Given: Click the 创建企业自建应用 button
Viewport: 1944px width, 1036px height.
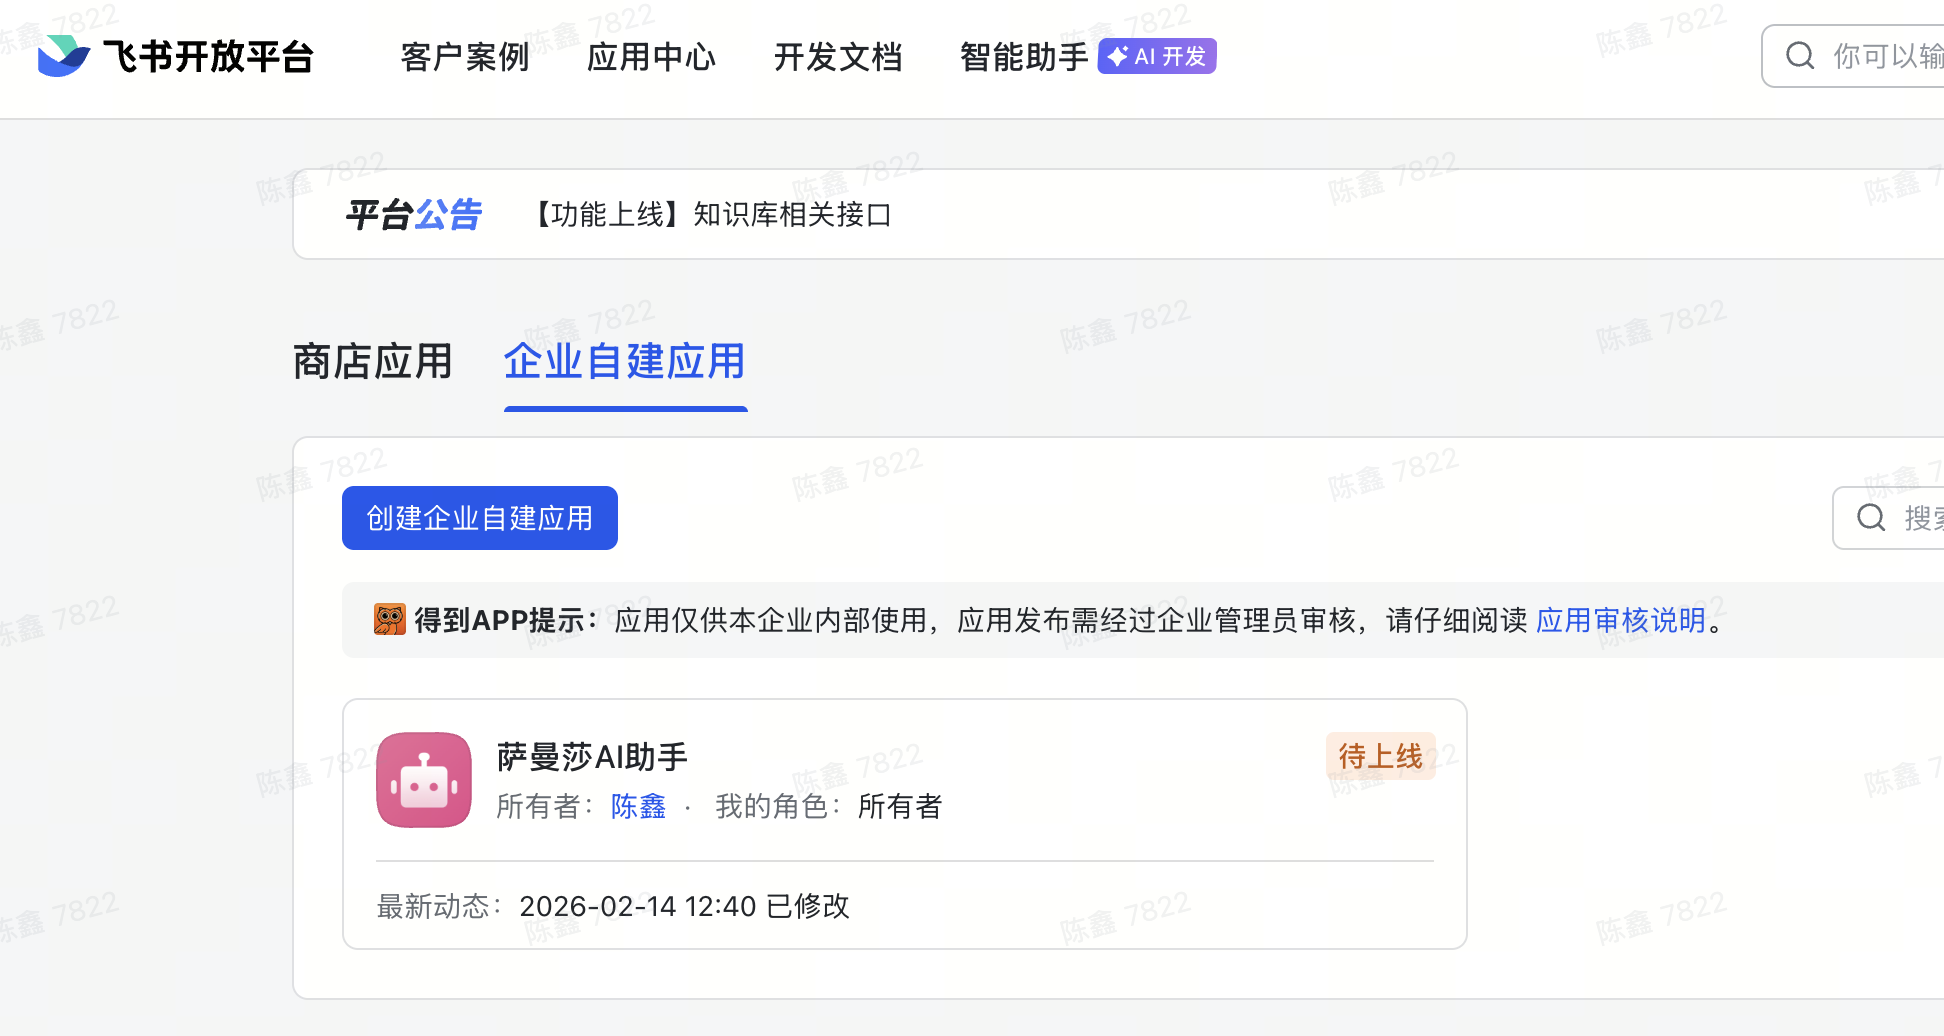Looking at the screenshot, I should click(x=479, y=518).
